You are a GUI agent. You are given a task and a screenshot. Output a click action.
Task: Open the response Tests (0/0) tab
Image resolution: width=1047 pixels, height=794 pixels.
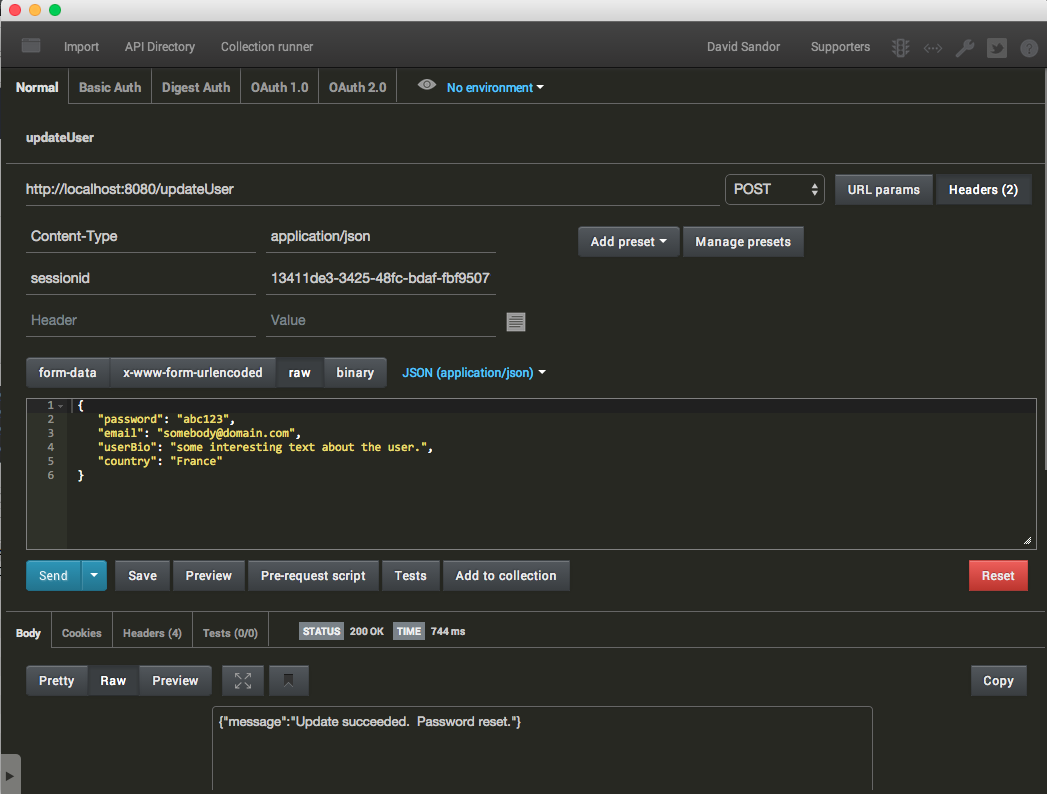230,632
